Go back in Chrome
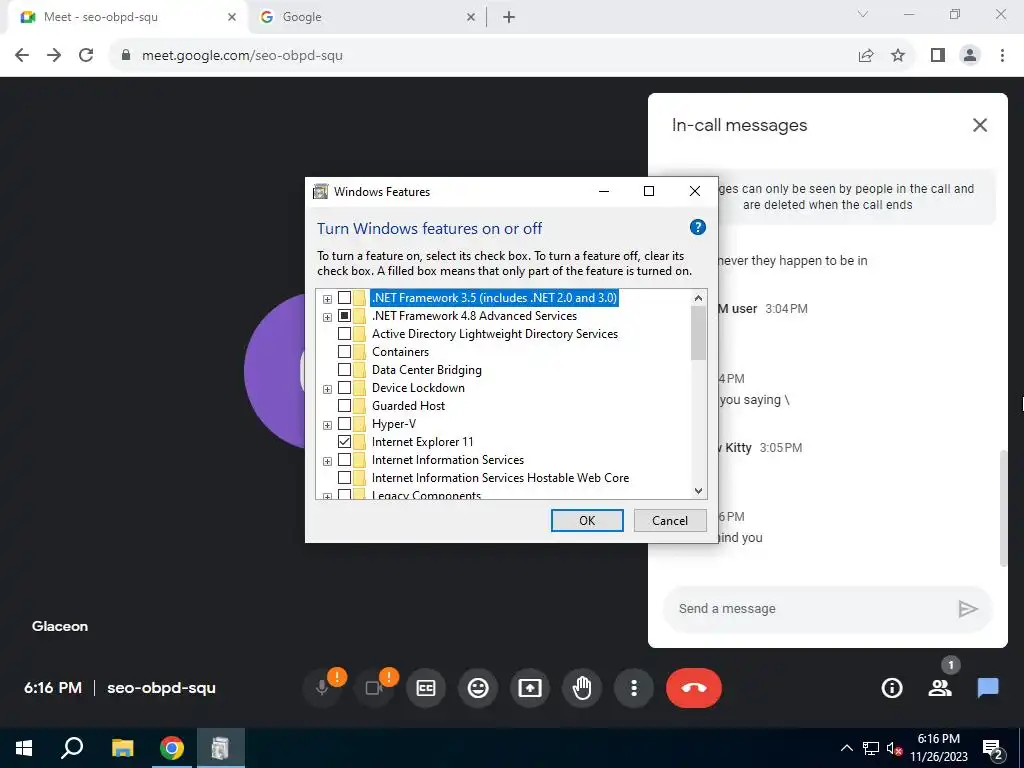 coord(22,55)
